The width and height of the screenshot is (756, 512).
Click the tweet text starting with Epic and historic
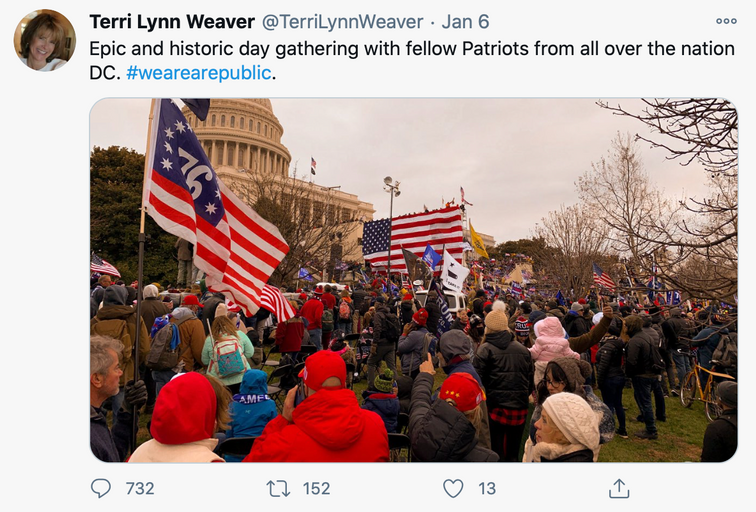pyautogui.click(x=412, y=61)
